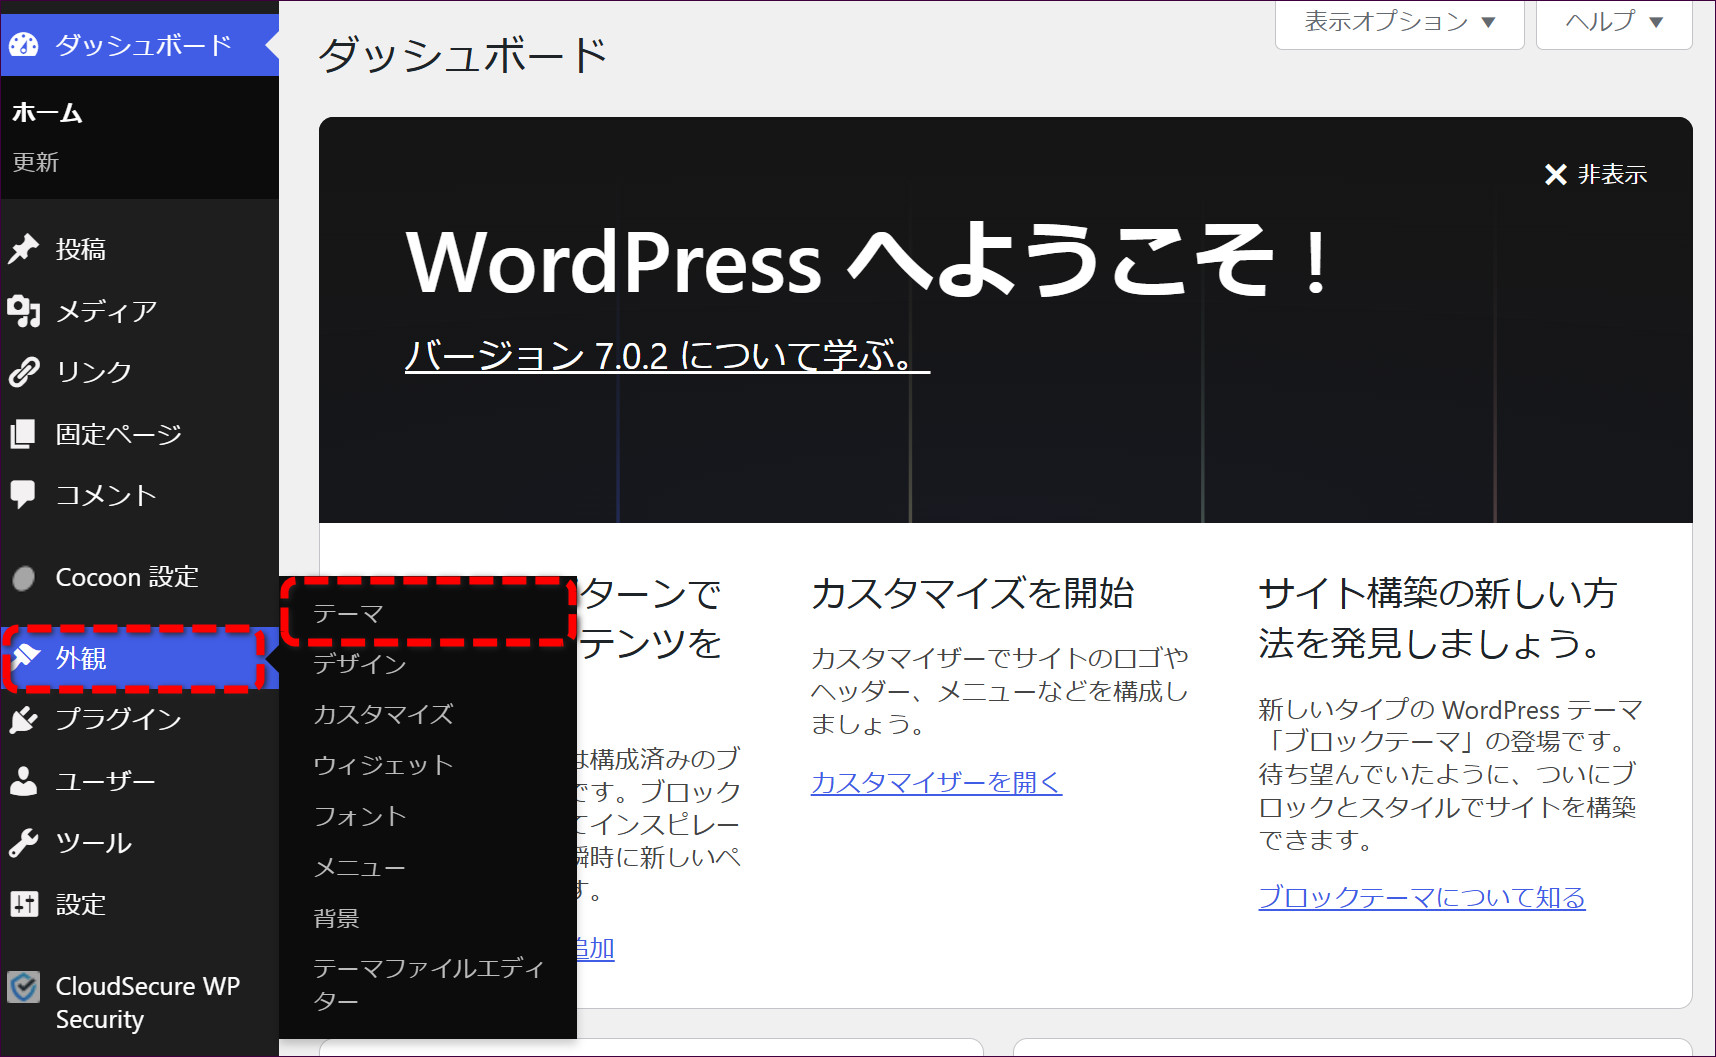Click the user silhouette icon beside ユーザー
Screen dimensions: 1716x1057
(x=23, y=781)
